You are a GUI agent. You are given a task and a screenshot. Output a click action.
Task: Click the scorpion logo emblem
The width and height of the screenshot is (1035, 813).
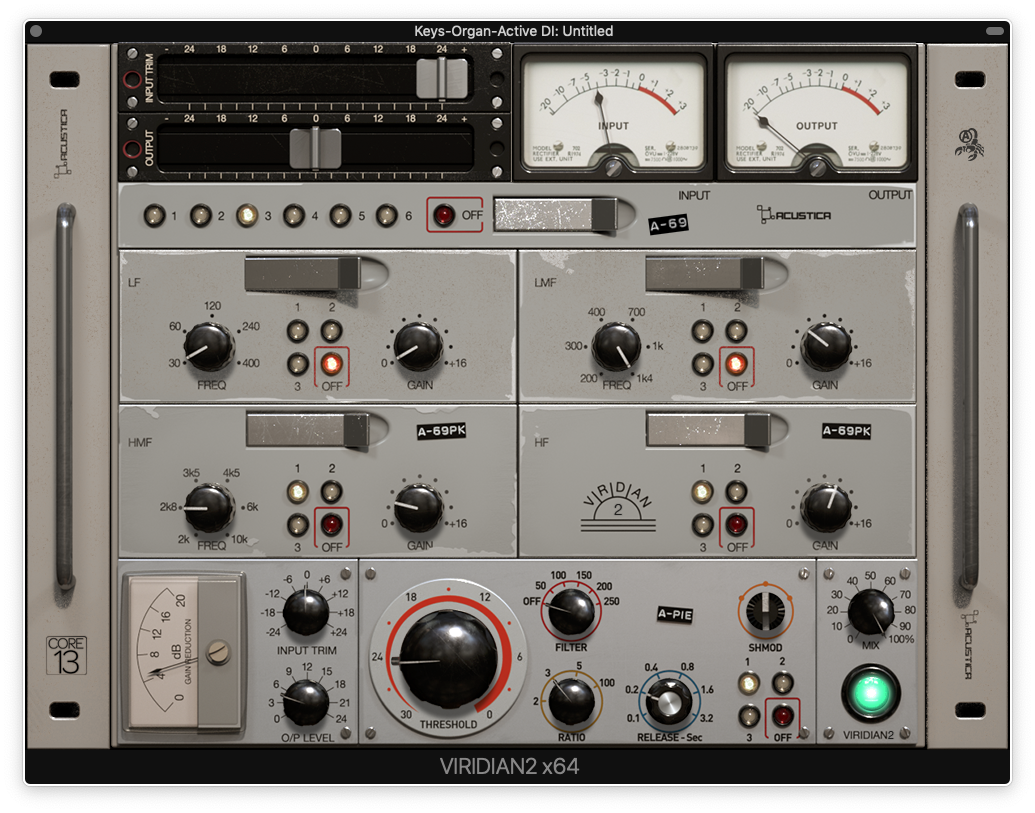point(968,145)
